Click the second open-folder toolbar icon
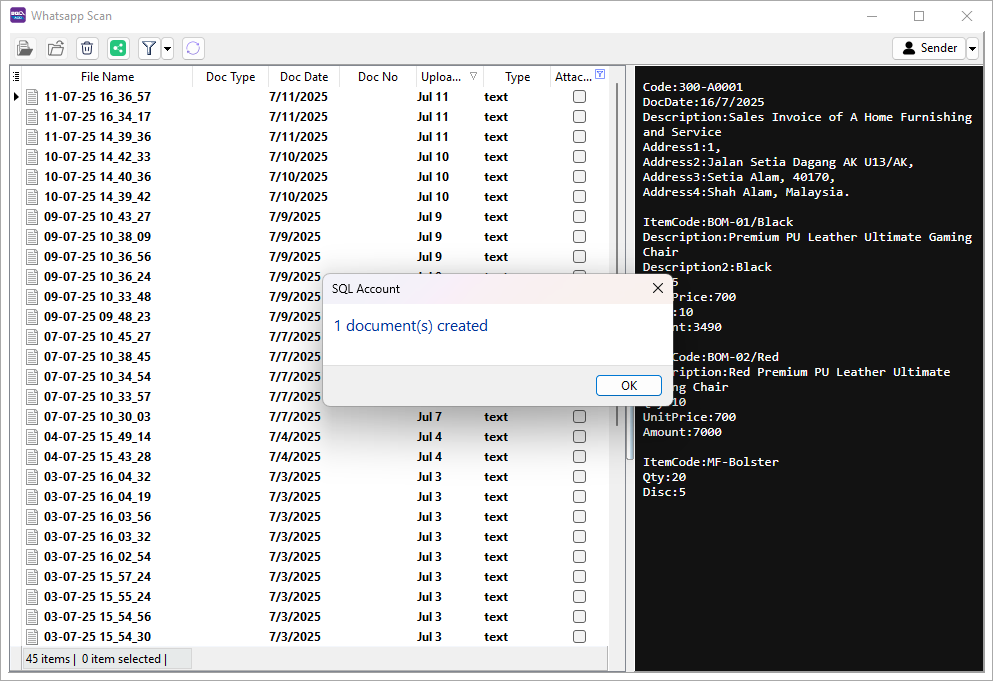The image size is (993, 681). click(x=56, y=48)
